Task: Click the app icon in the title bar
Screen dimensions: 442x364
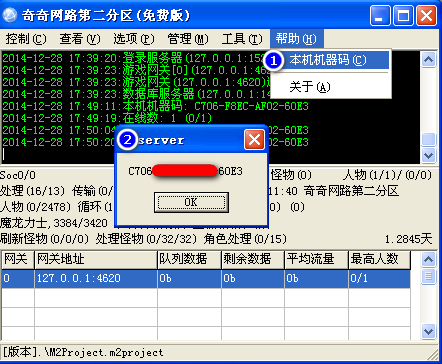Action: 9,15
